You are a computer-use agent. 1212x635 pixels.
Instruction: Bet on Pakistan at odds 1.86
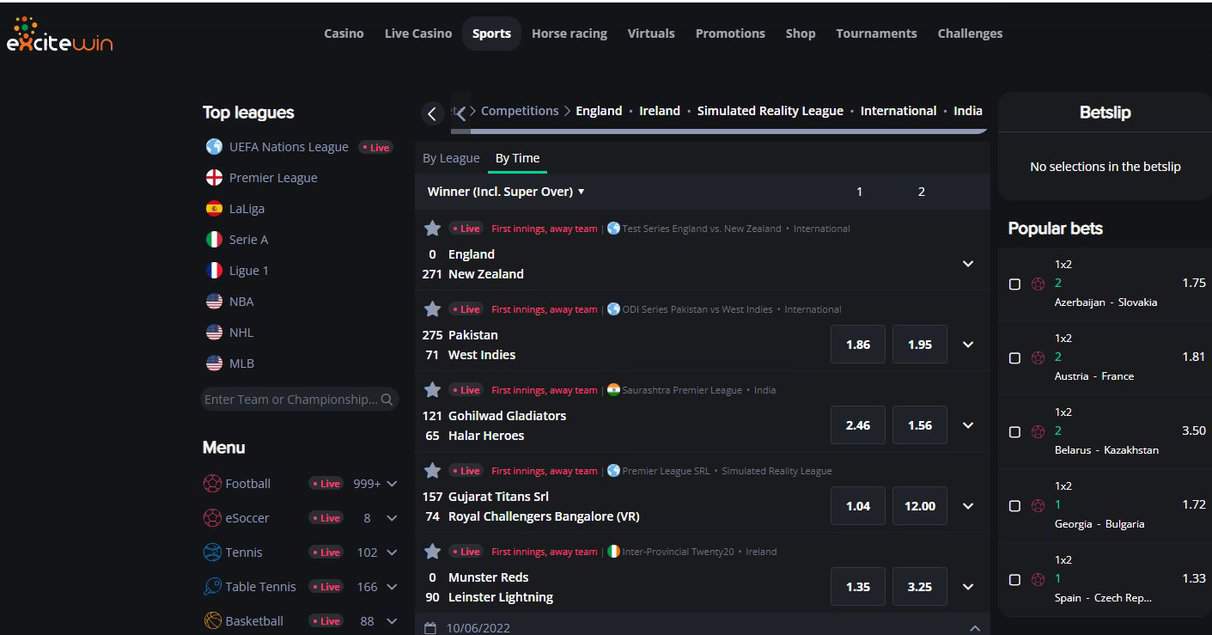point(858,345)
